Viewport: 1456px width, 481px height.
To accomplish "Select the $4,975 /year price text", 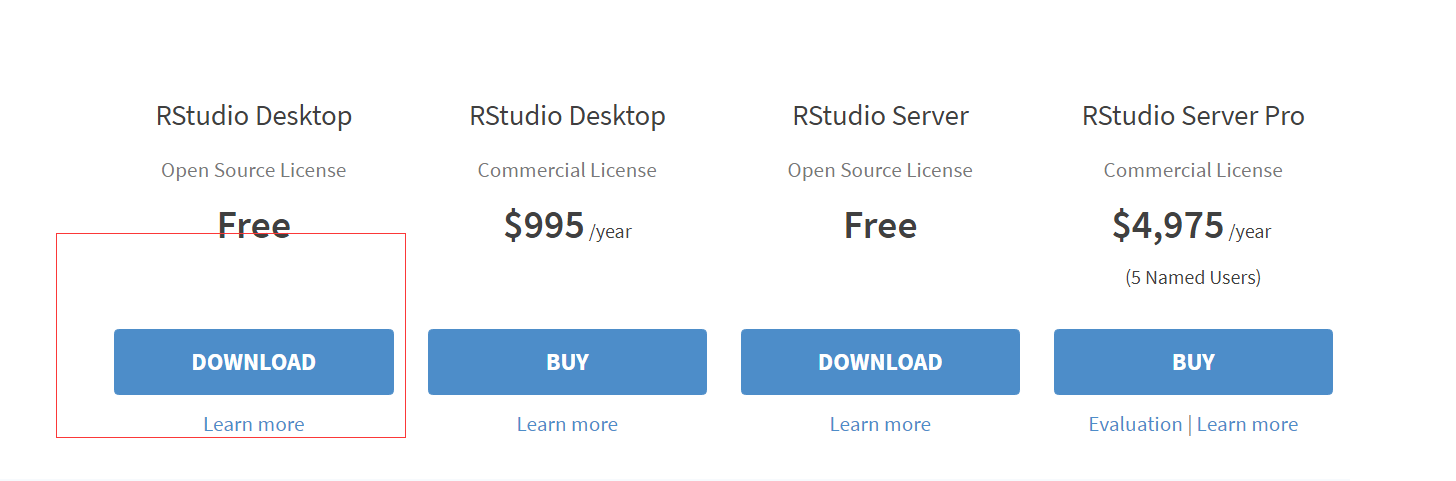I will tap(1192, 226).
